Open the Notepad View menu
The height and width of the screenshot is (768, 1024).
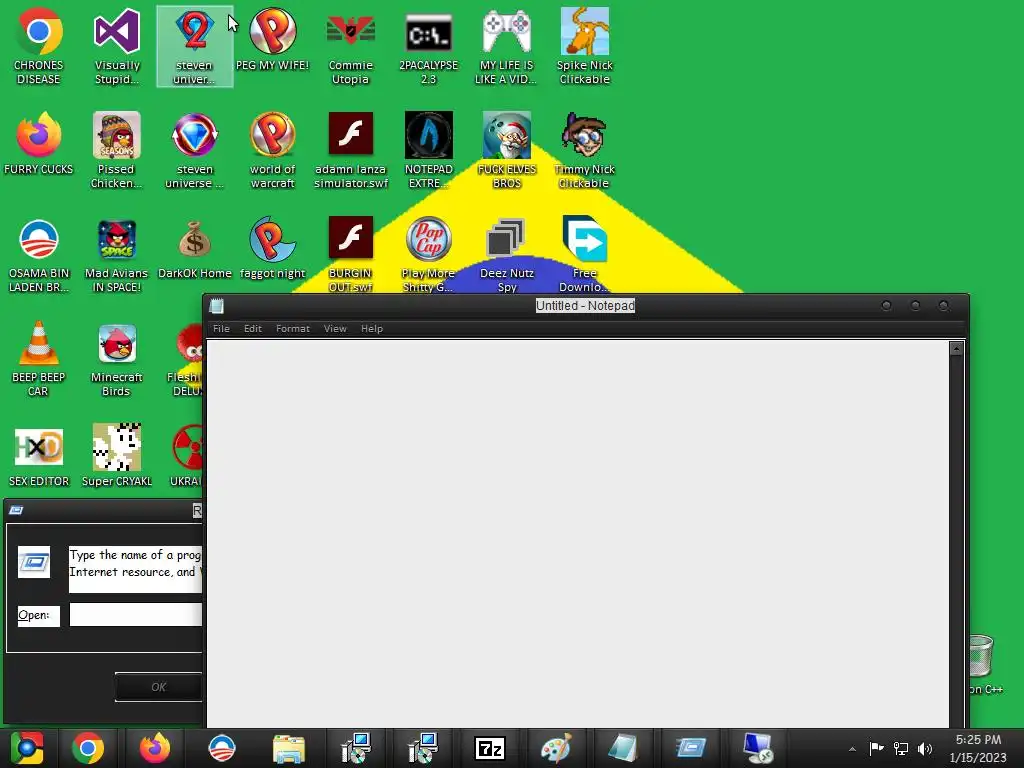(x=335, y=328)
